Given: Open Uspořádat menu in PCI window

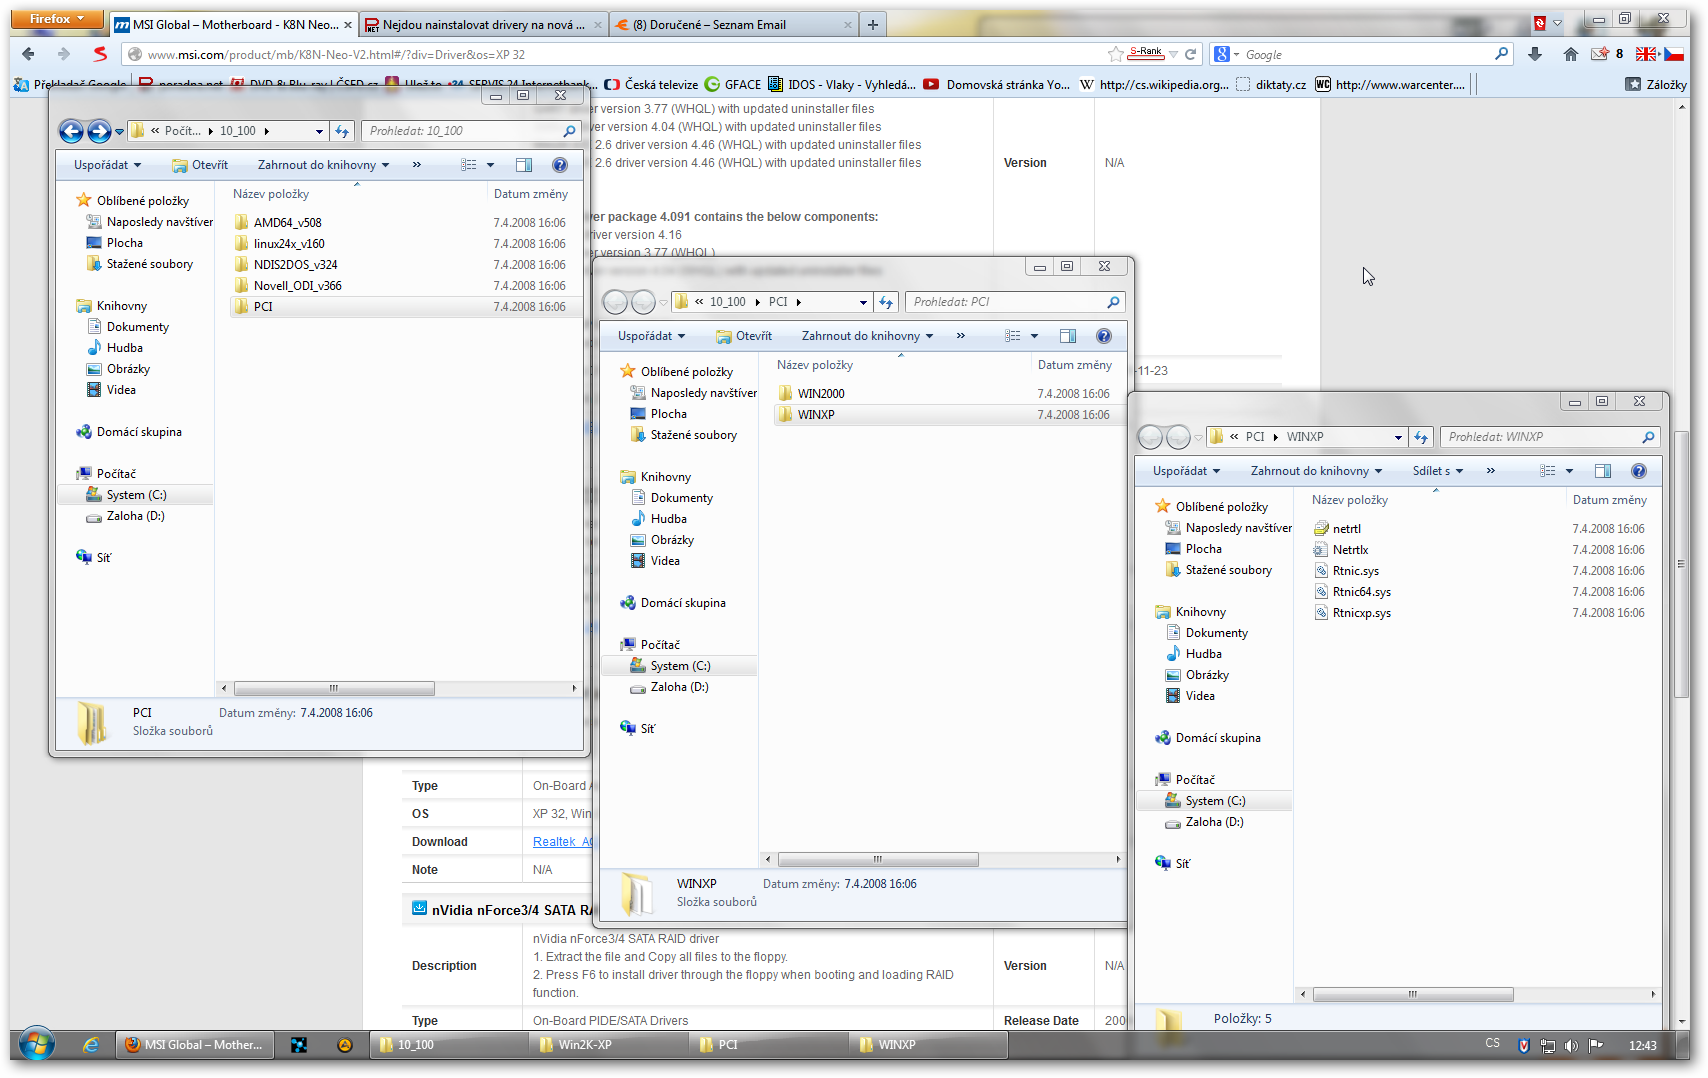Looking at the screenshot, I should [x=651, y=336].
